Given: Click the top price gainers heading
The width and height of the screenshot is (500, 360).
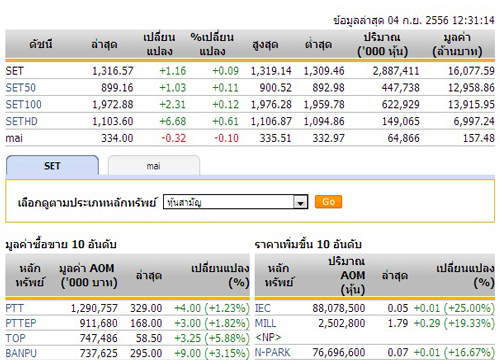Looking at the screenshot, I should tap(308, 244).
